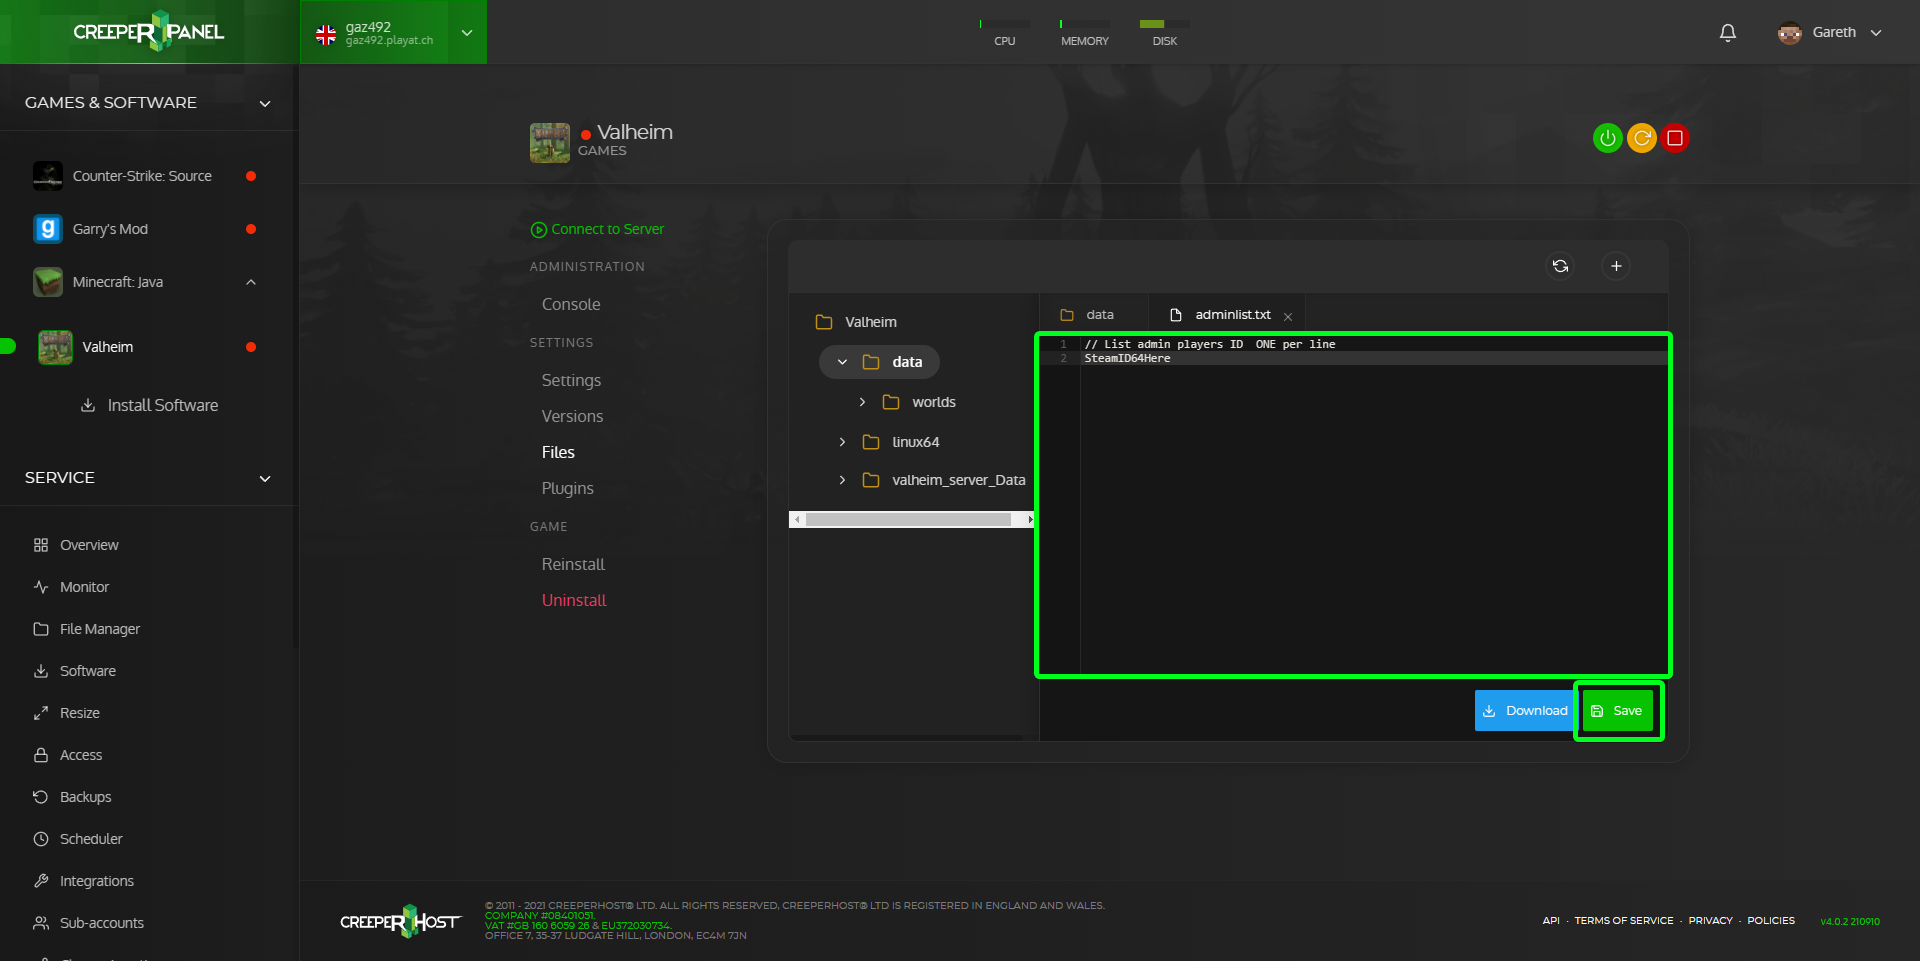Click the file tree horizontal scrollbar

coord(908,519)
